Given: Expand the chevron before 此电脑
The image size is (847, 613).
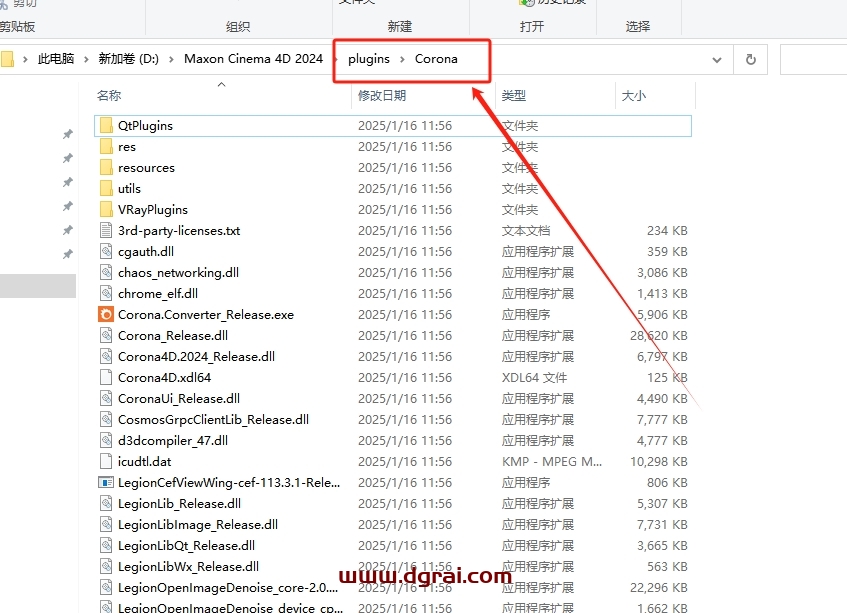Looking at the screenshot, I should coord(25,59).
